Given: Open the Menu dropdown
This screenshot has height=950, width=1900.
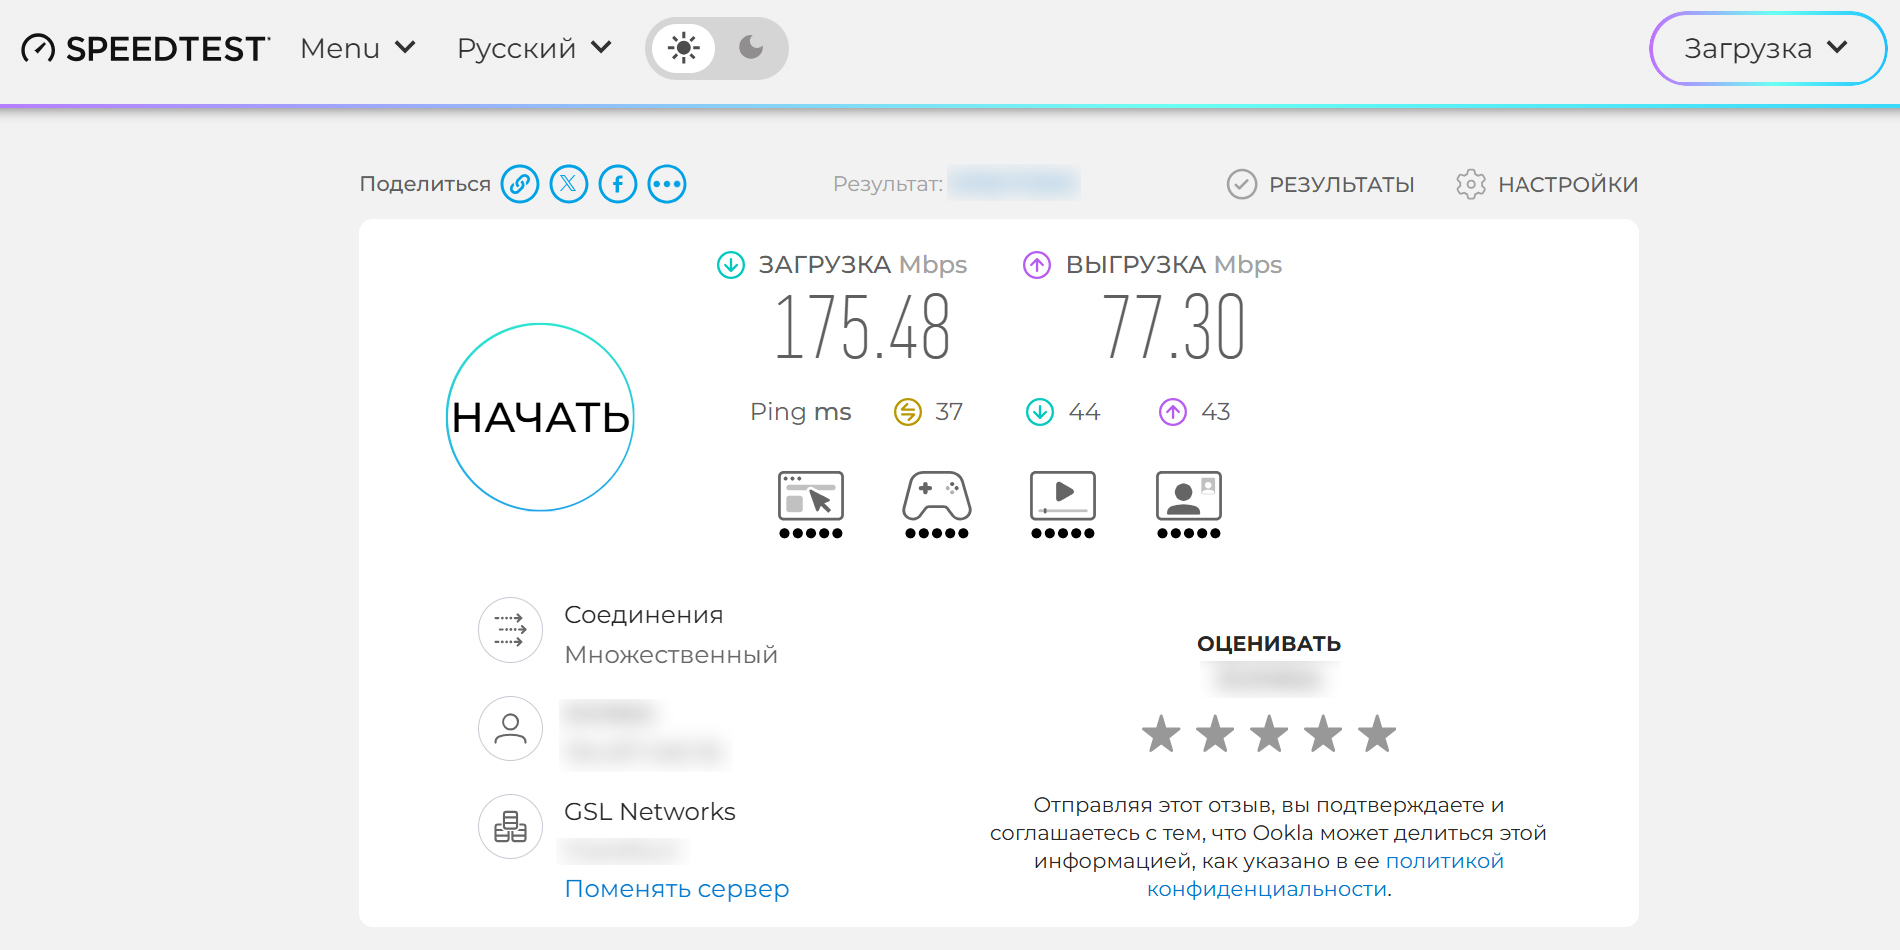Looking at the screenshot, I should pos(358,48).
